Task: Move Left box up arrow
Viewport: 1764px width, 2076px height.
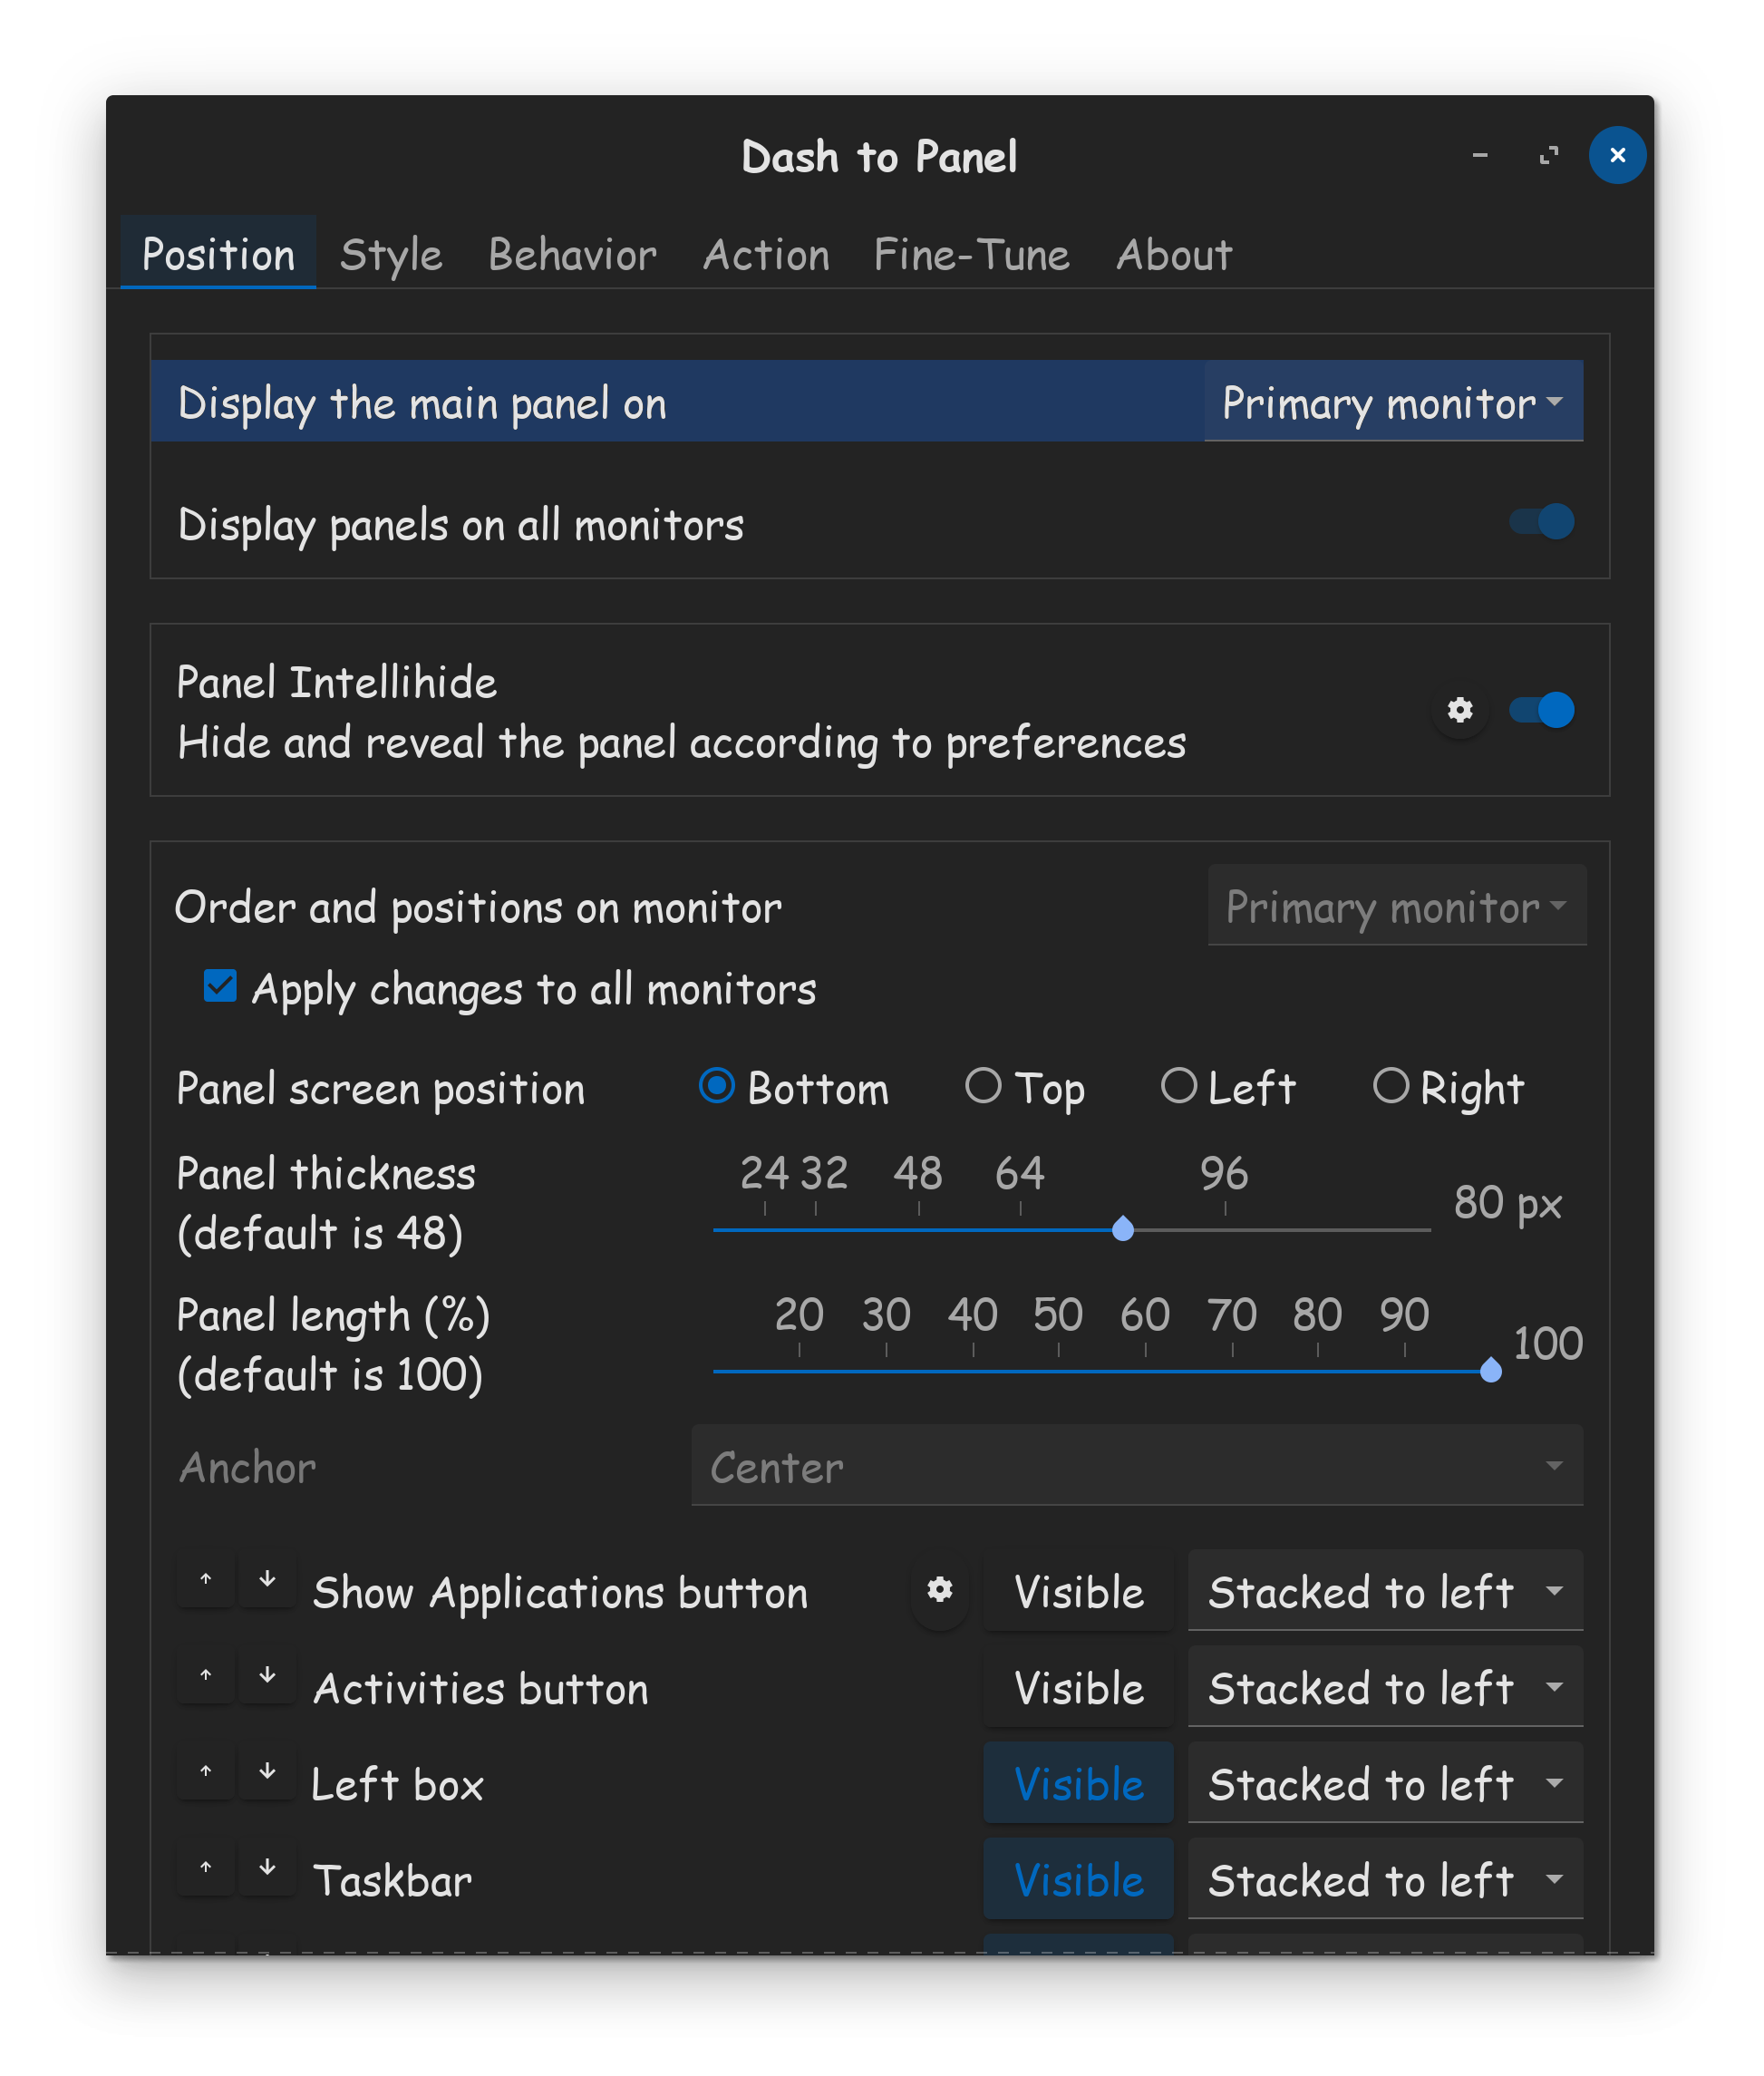Action: tap(206, 1772)
